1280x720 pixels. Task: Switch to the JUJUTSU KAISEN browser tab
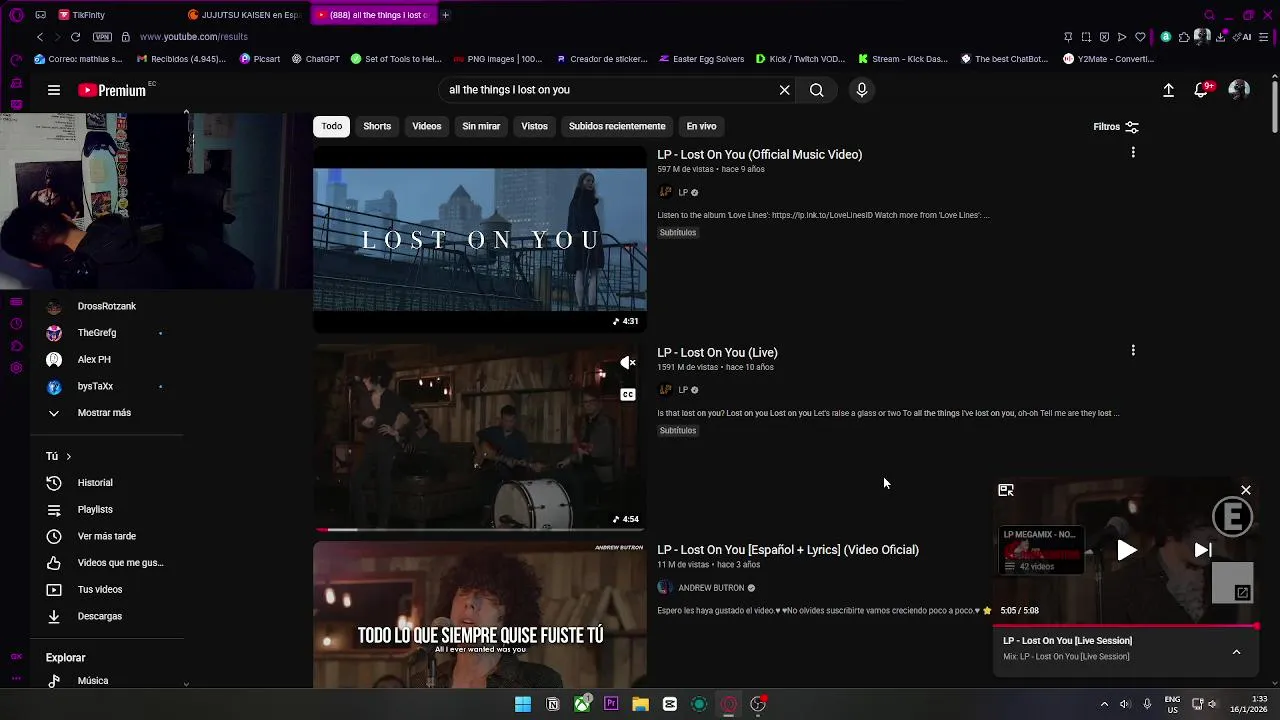click(245, 15)
